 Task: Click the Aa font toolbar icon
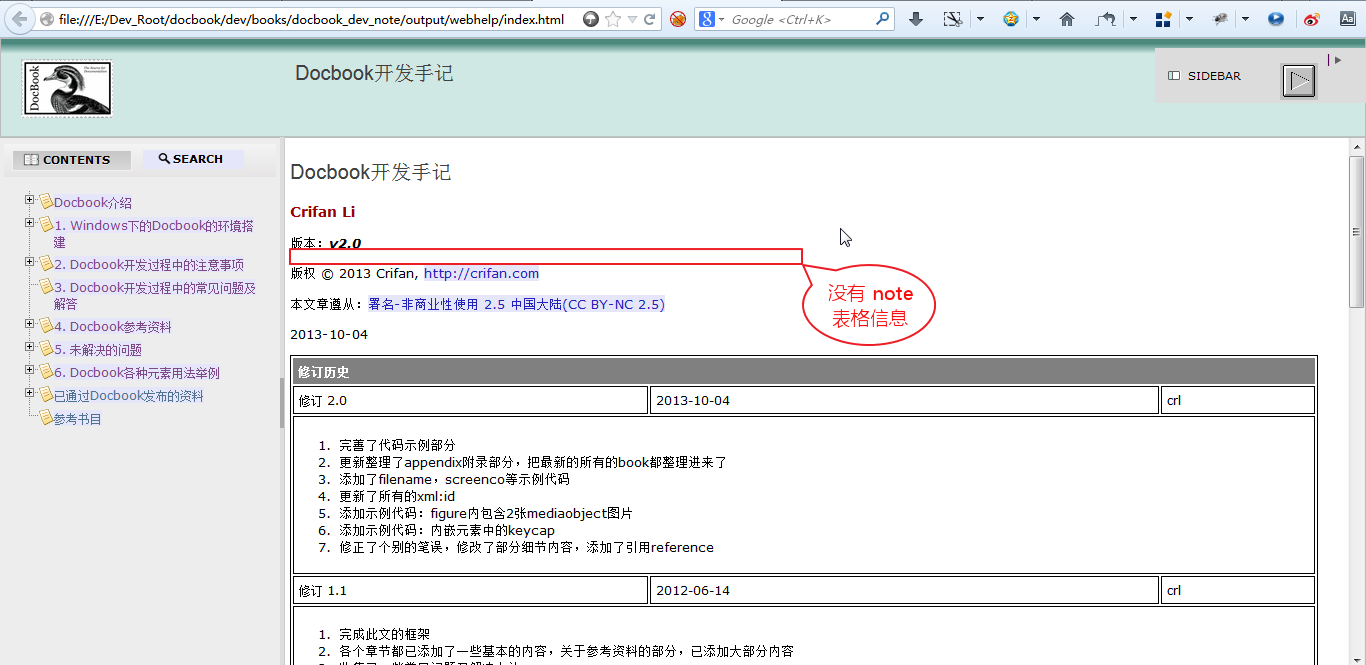1347,19
